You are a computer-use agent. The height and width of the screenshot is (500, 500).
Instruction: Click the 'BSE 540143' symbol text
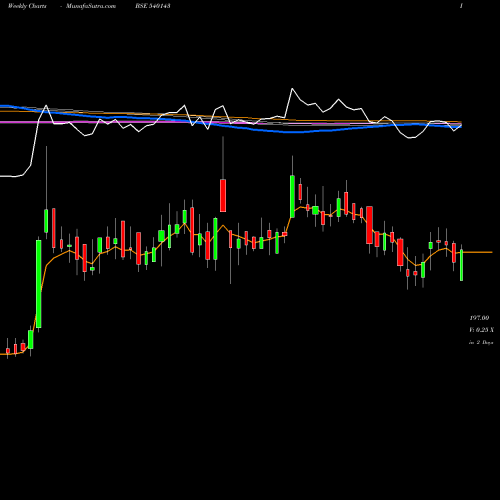[153, 6]
